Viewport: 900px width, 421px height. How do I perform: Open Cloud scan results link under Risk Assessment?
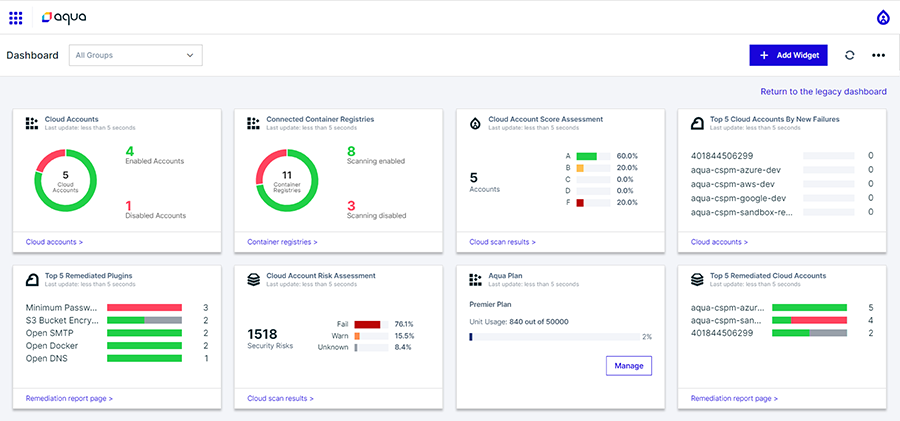pyautogui.click(x=281, y=398)
